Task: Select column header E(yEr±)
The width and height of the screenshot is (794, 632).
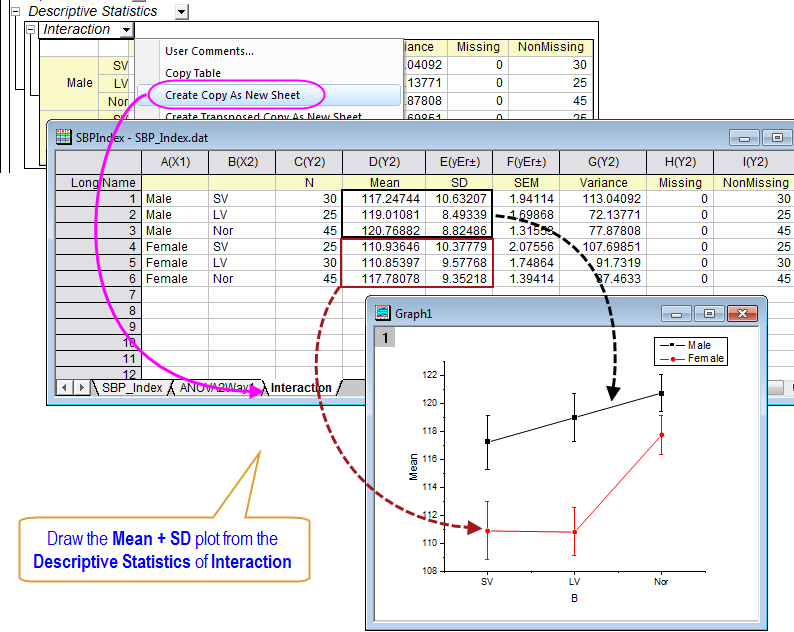Action: pyautogui.click(x=459, y=162)
